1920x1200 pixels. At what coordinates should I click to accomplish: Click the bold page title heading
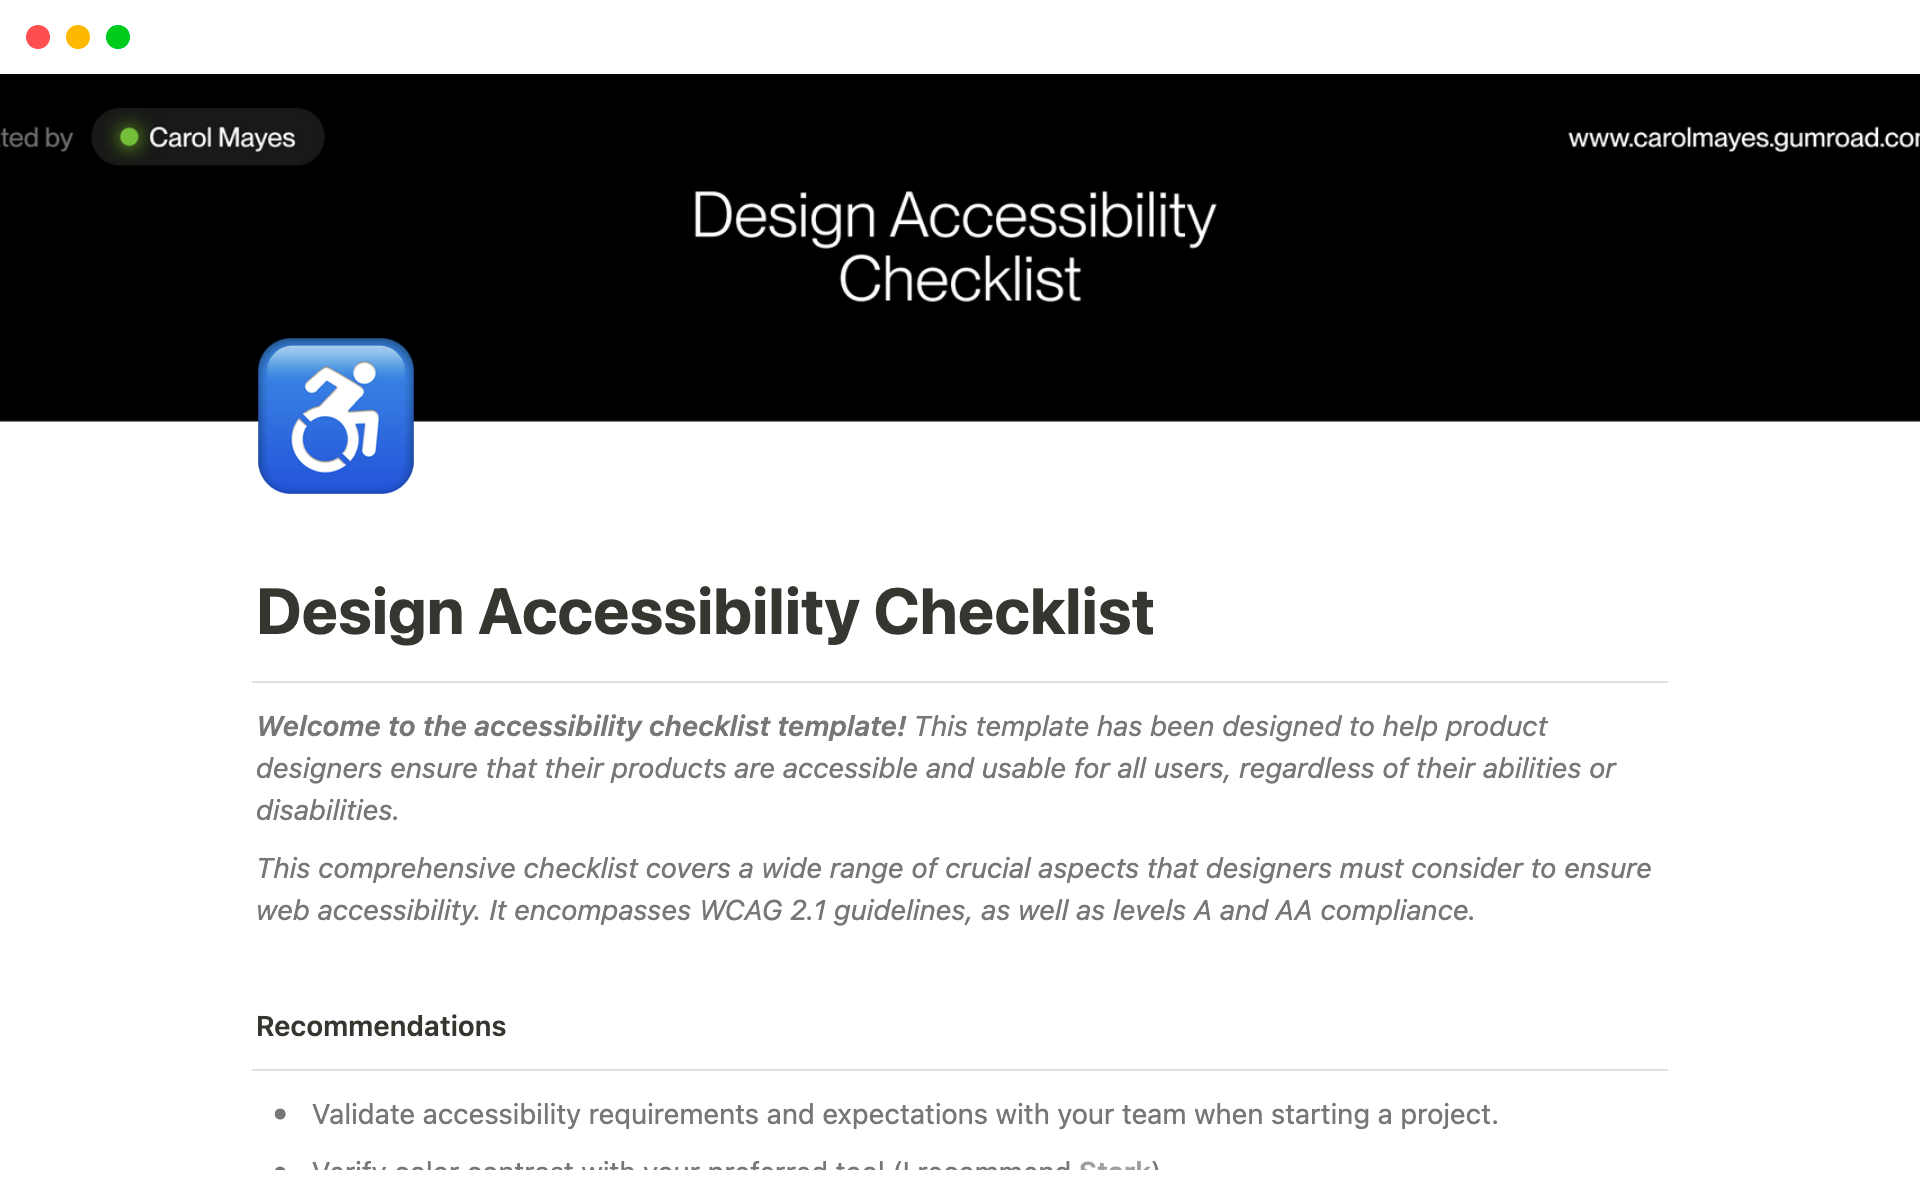pos(705,612)
